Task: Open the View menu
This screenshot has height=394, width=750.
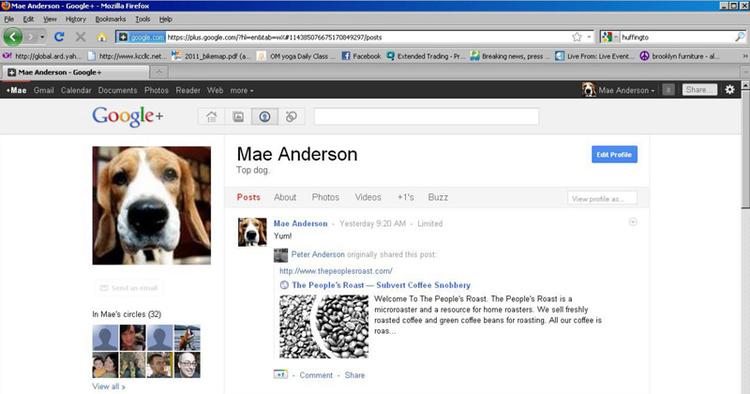Action: tap(50, 19)
